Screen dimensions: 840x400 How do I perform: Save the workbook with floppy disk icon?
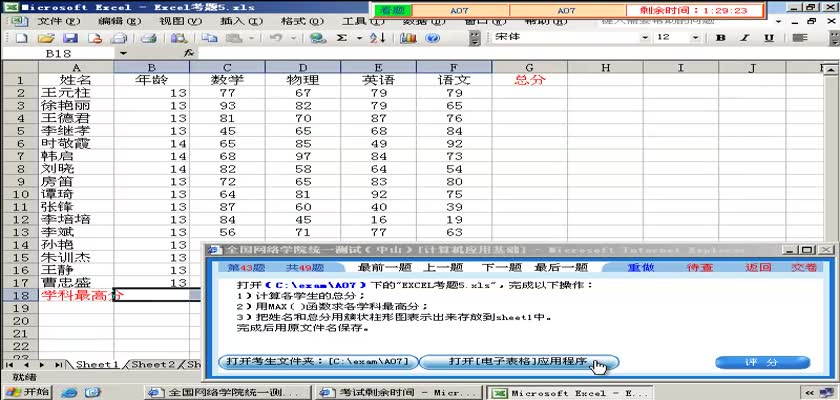(70, 38)
